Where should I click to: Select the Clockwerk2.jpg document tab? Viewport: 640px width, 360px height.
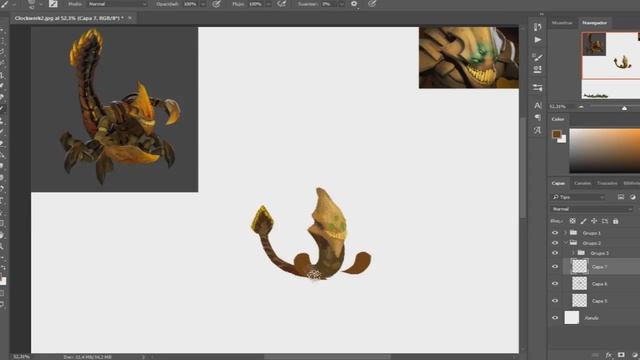pyautogui.click(x=69, y=18)
